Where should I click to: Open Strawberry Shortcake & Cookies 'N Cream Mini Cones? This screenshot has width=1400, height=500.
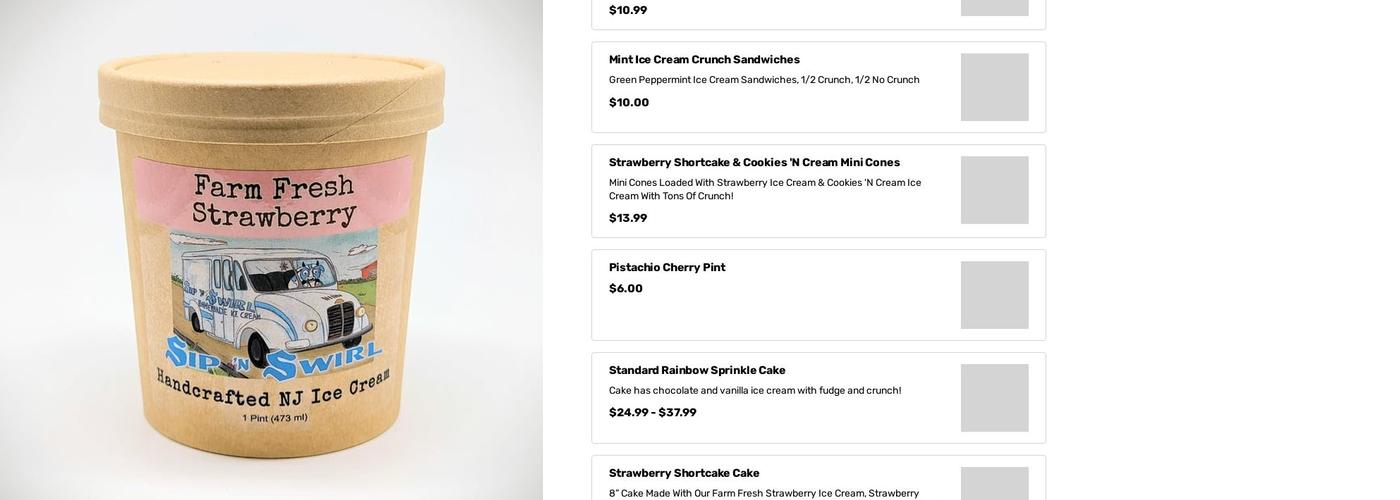pyautogui.click(x=754, y=163)
